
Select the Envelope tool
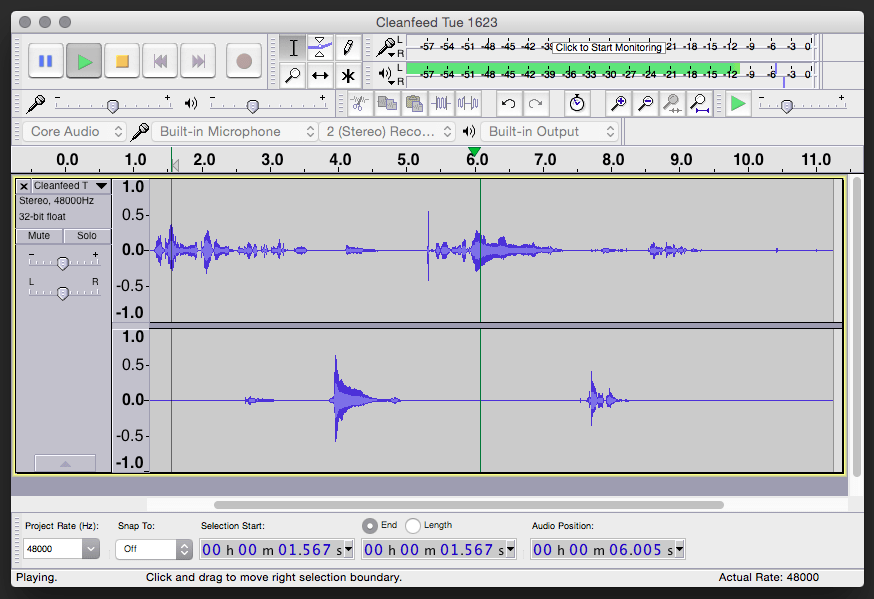320,48
